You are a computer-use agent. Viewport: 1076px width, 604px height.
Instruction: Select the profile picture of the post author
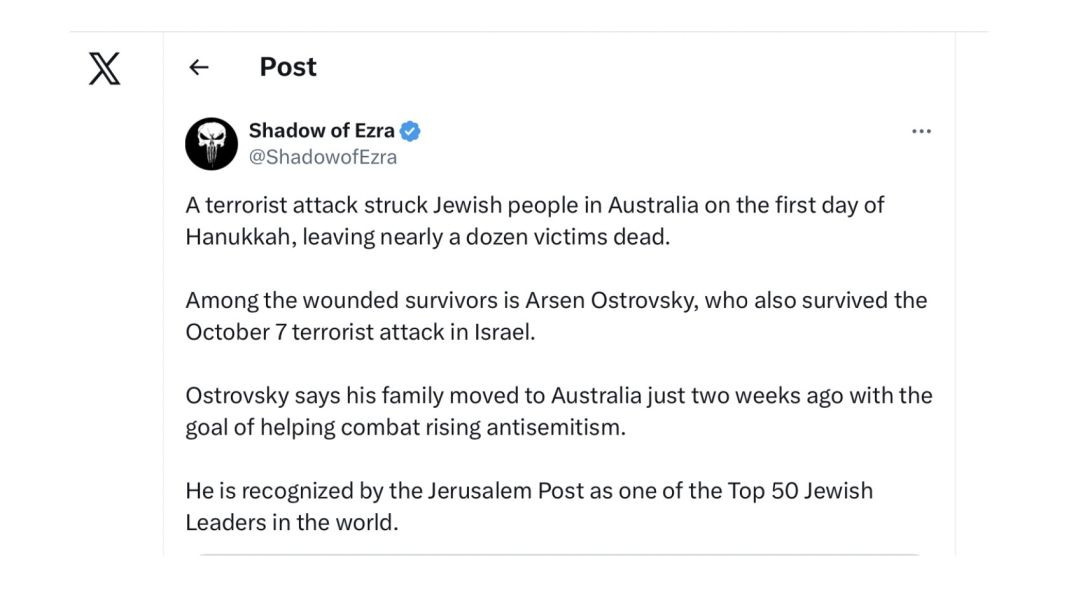click(x=210, y=142)
